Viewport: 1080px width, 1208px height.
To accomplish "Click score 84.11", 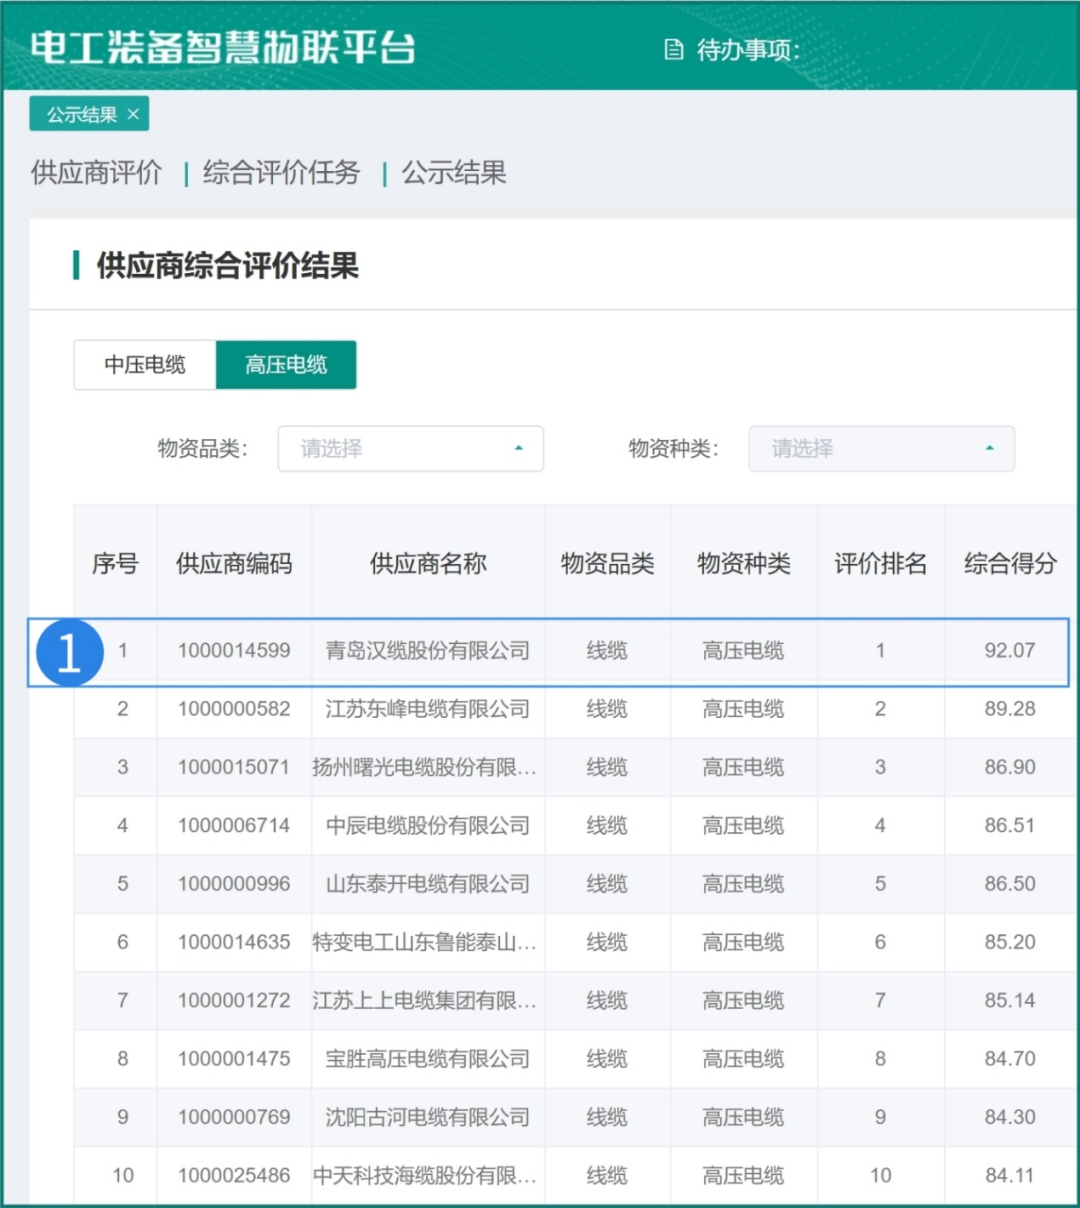I will click(1010, 1175).
